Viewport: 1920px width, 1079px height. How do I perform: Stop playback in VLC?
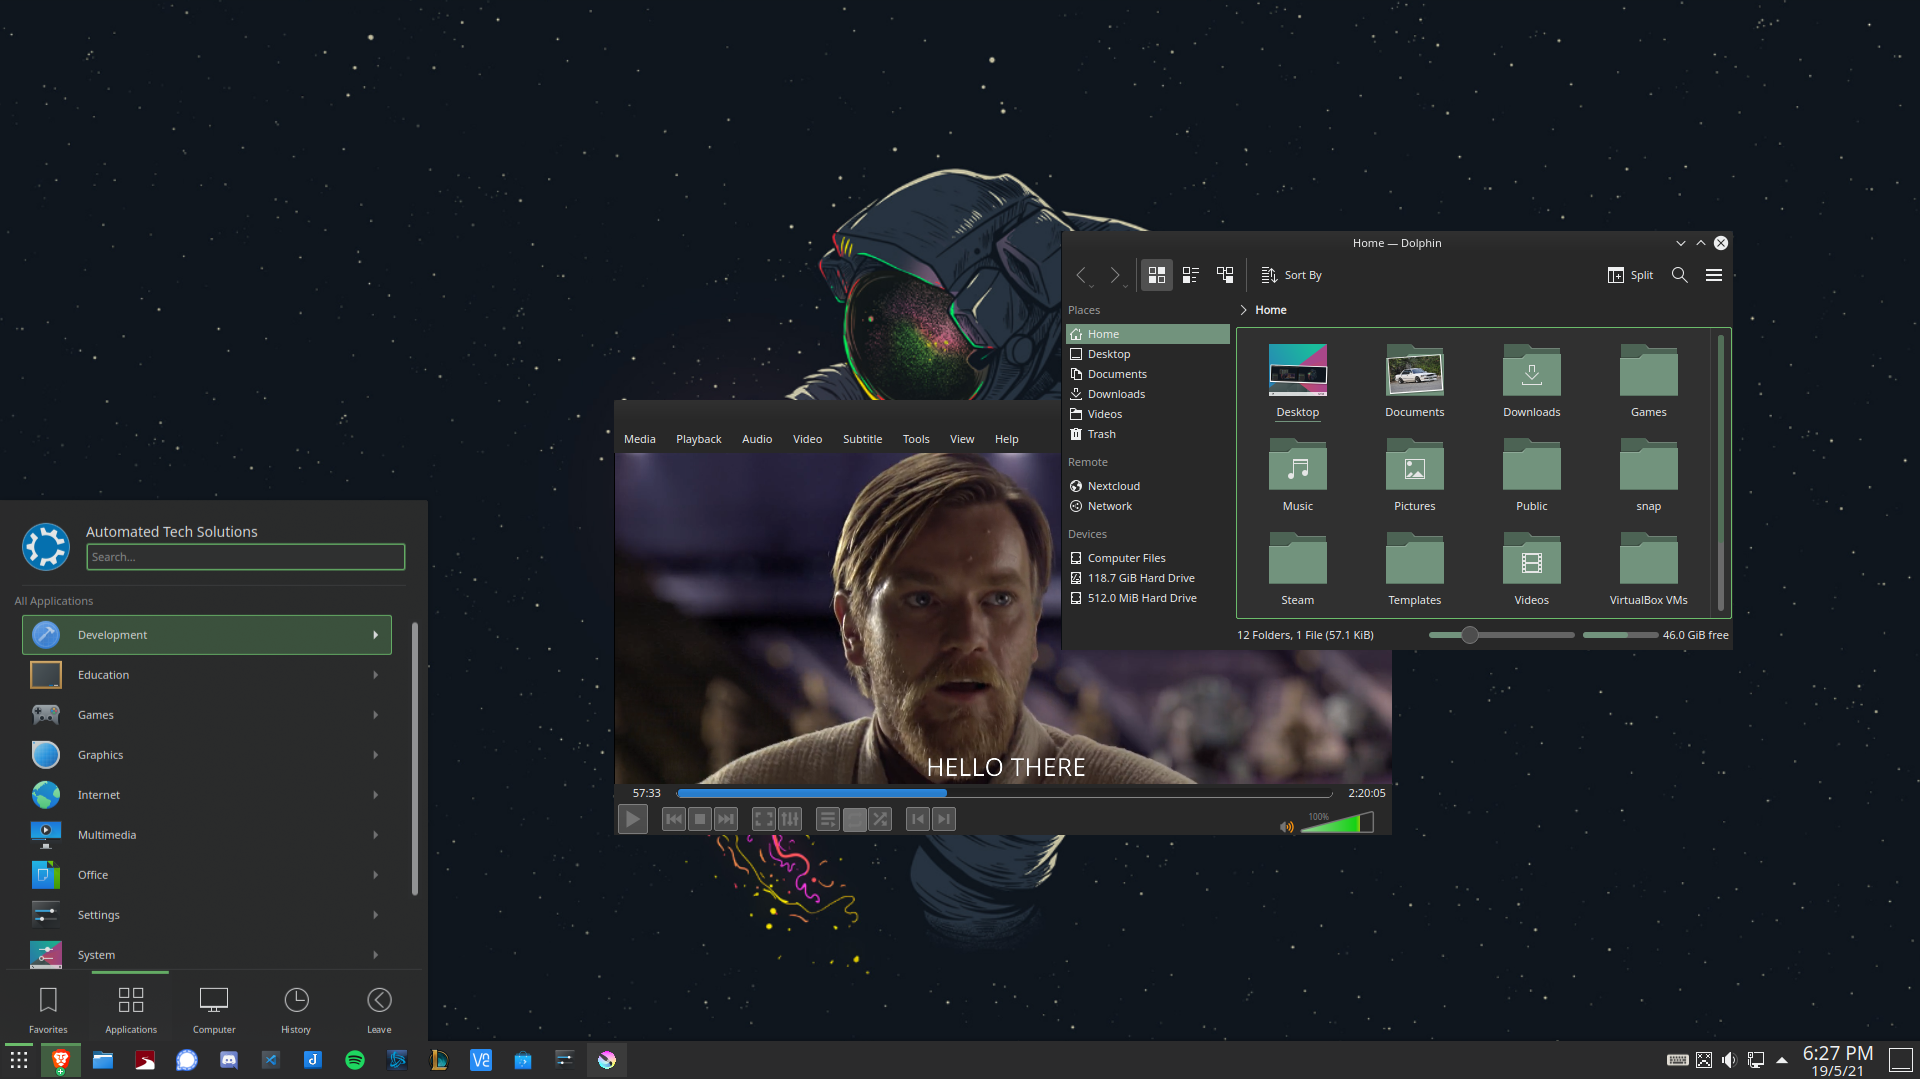pos(700,820)
